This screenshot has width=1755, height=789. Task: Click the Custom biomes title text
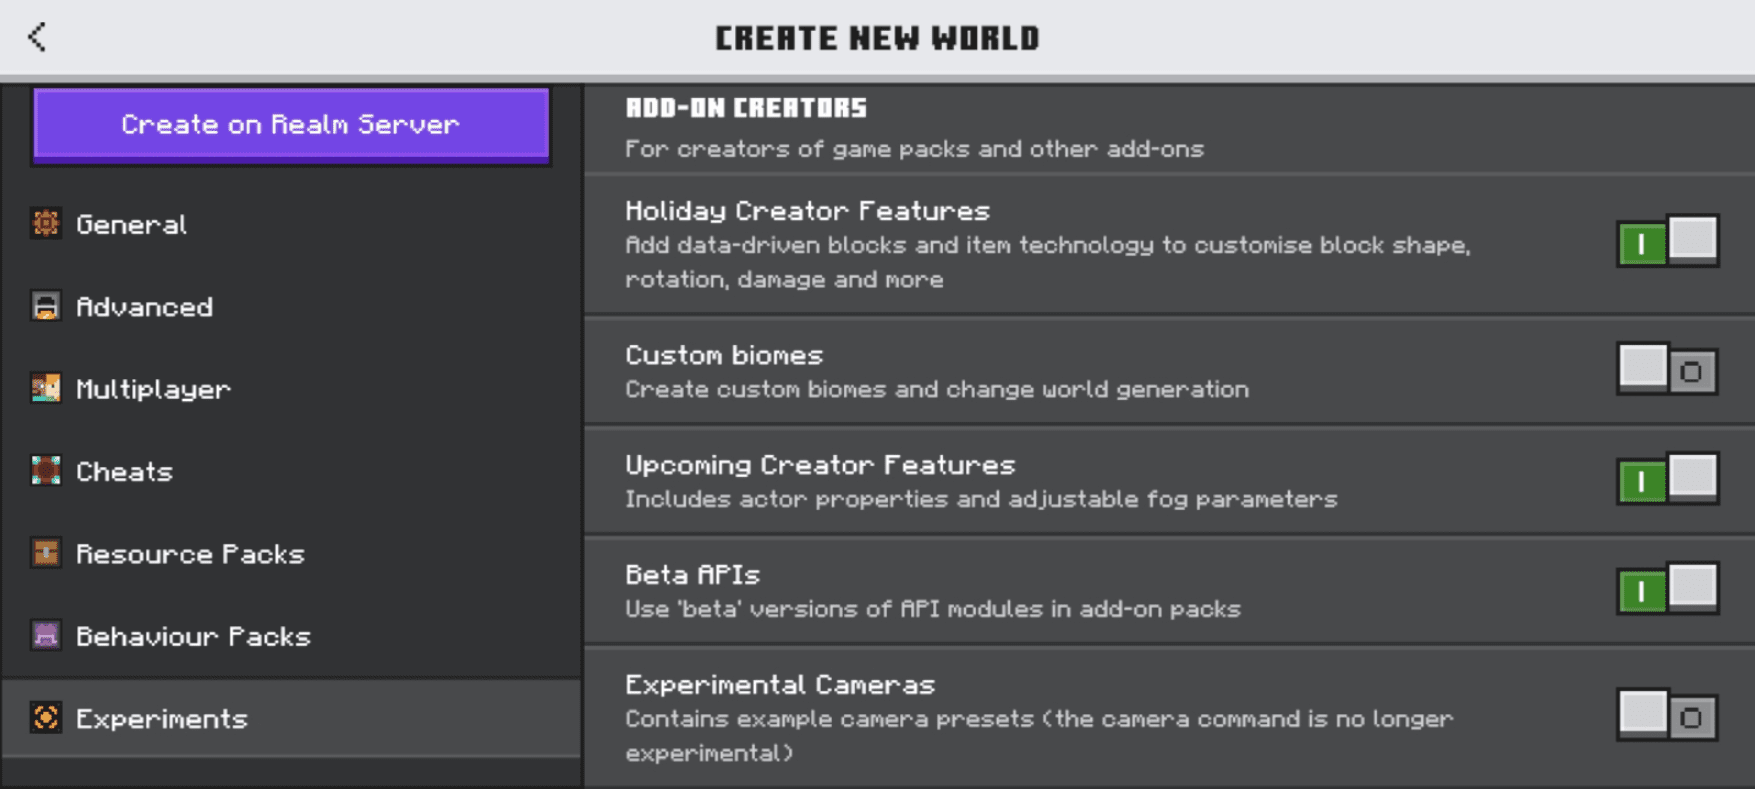click(x=724, y=355)
